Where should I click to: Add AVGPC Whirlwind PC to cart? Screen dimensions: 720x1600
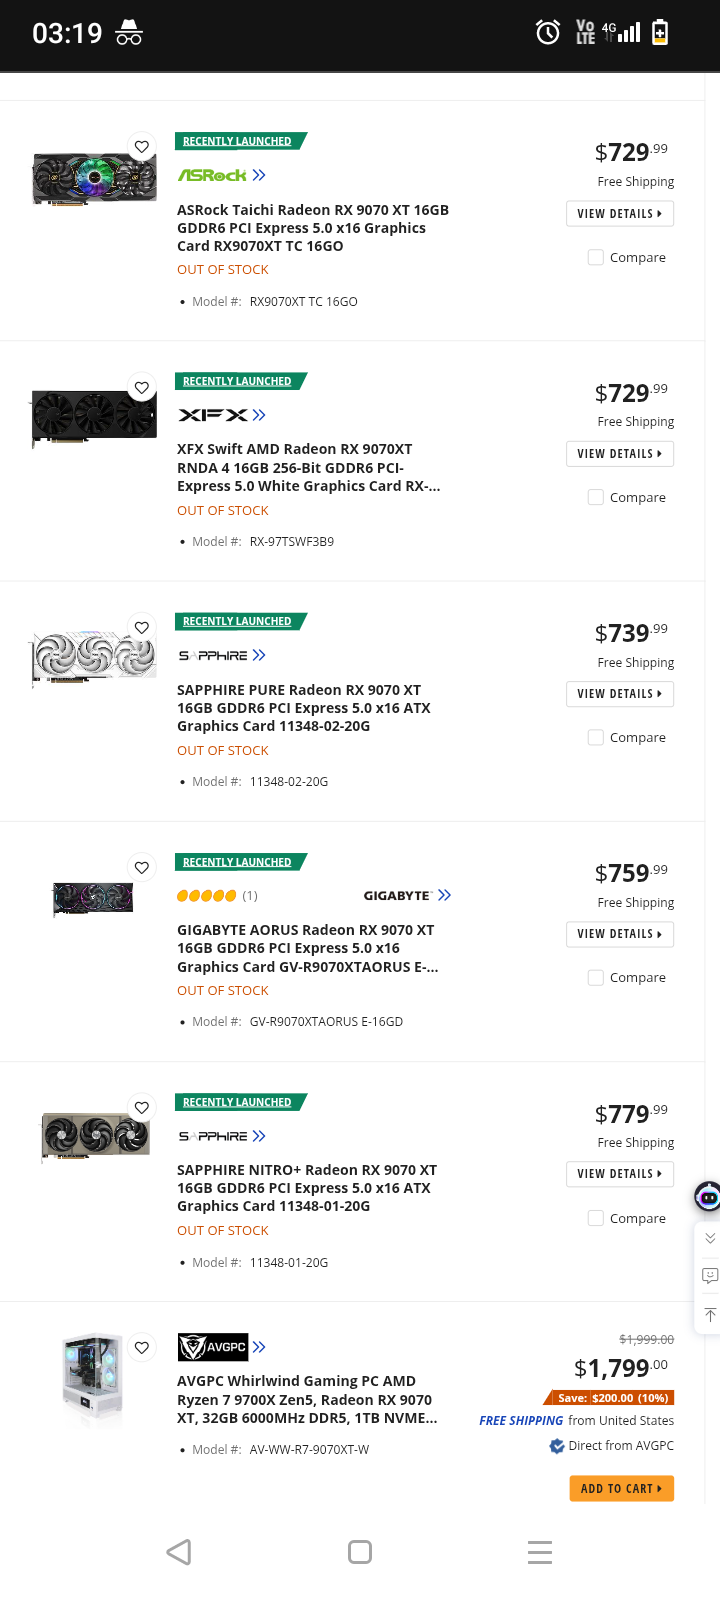pos(621,1489)
